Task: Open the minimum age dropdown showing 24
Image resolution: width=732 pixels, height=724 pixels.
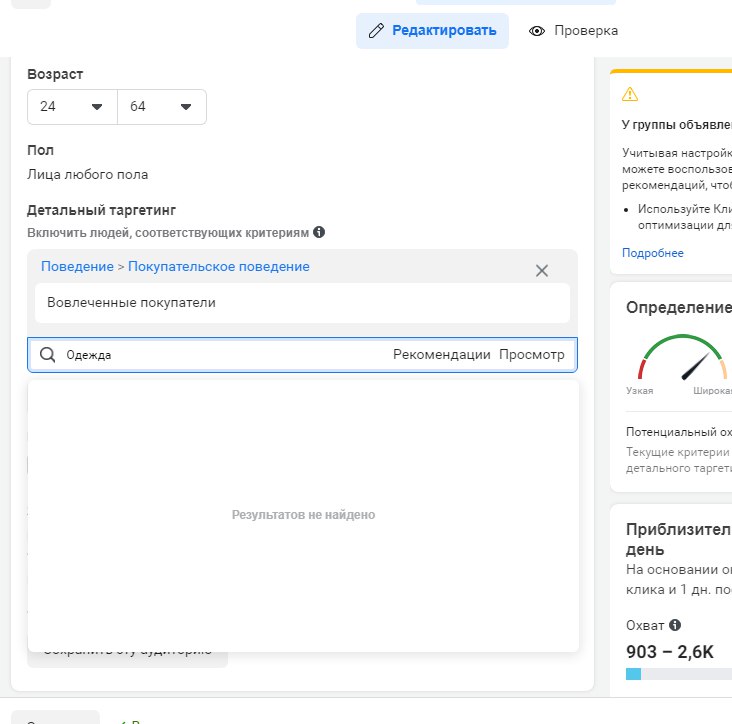Action: click(x=72, y=107)
